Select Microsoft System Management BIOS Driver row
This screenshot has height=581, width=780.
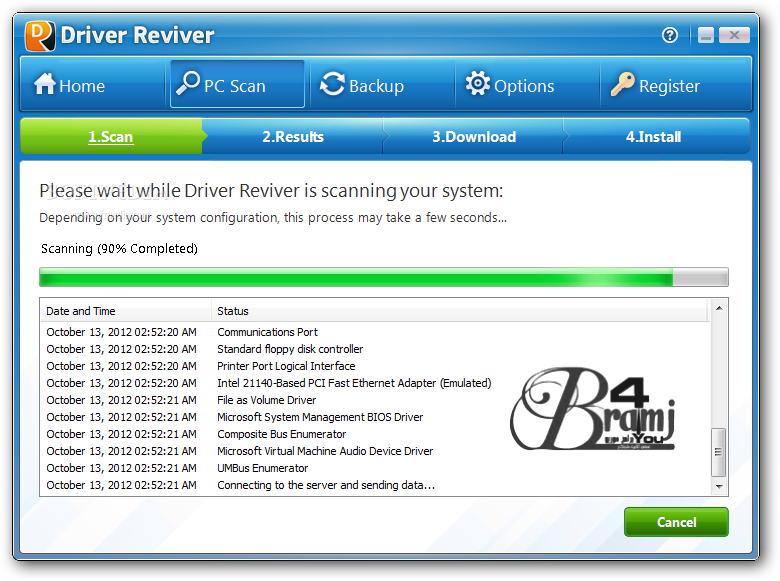(x=376, y=417)
